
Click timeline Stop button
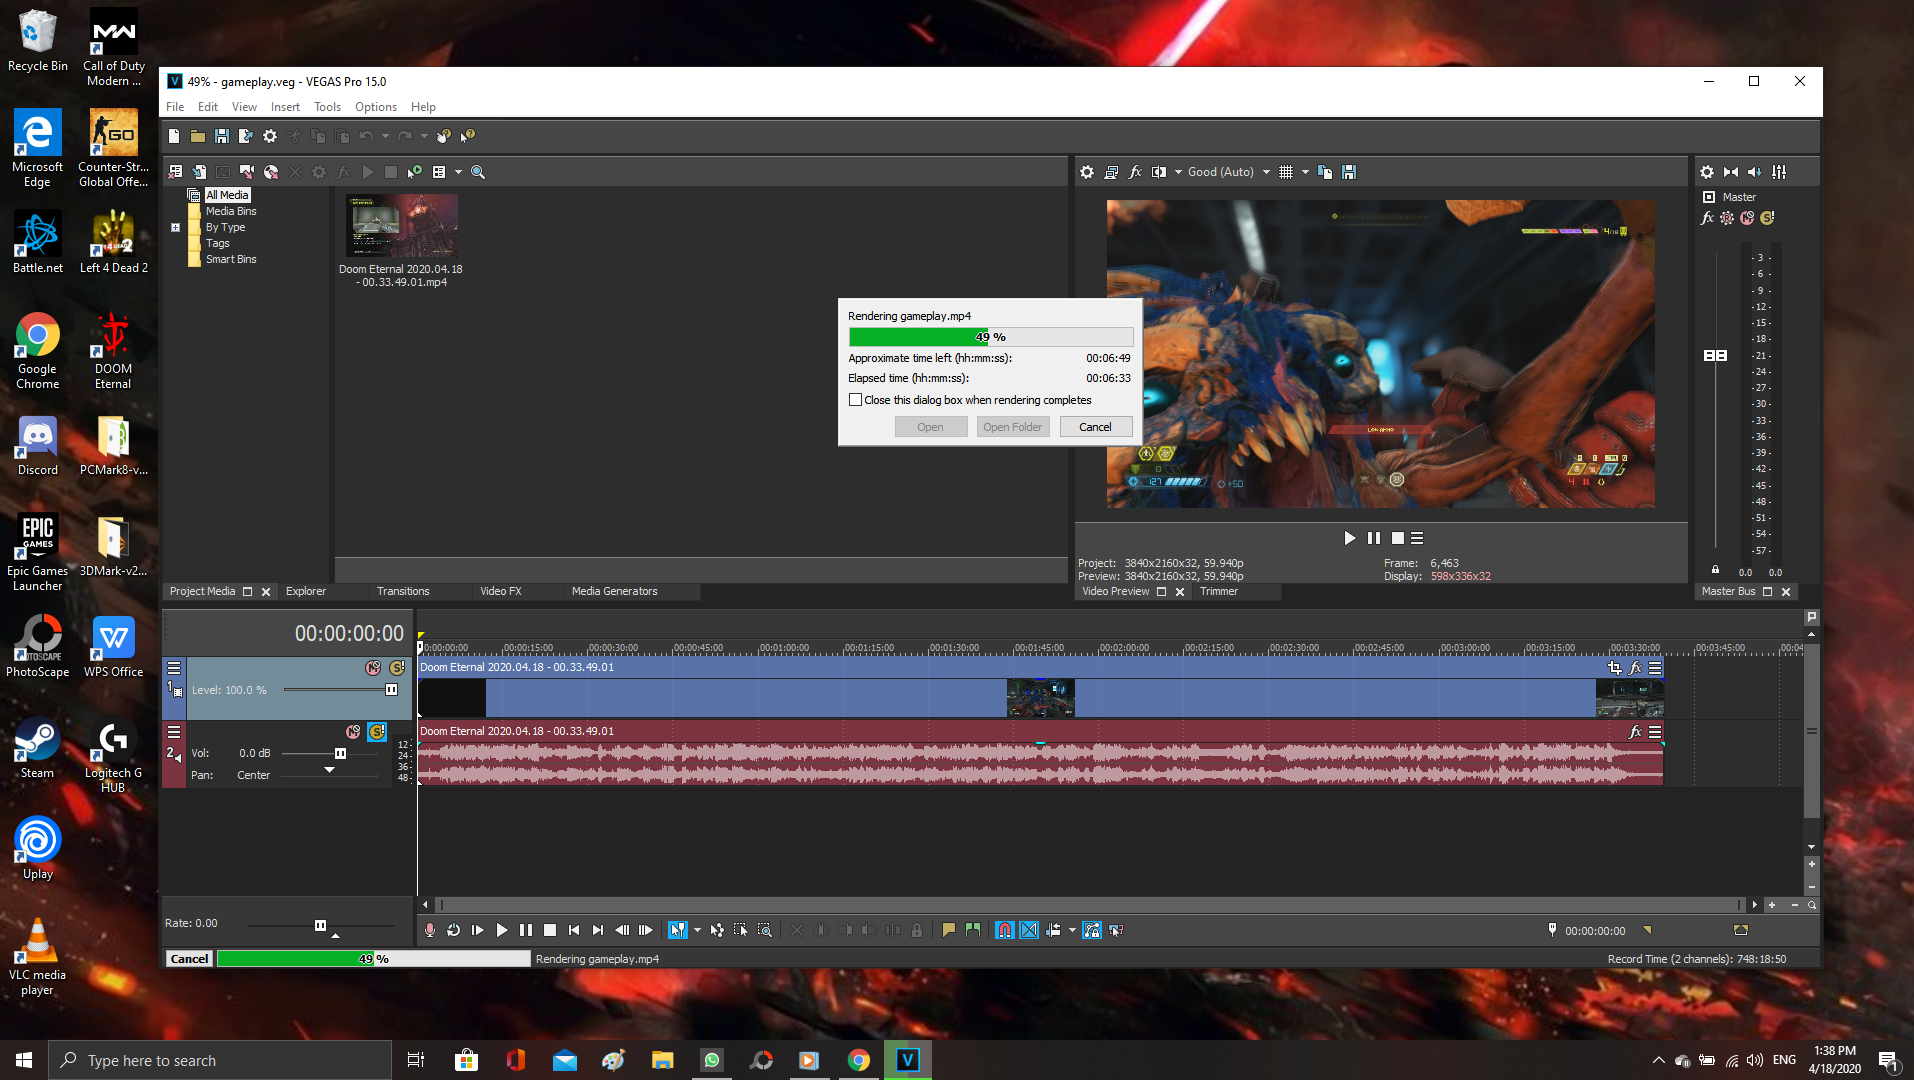[x=550, y=931]
